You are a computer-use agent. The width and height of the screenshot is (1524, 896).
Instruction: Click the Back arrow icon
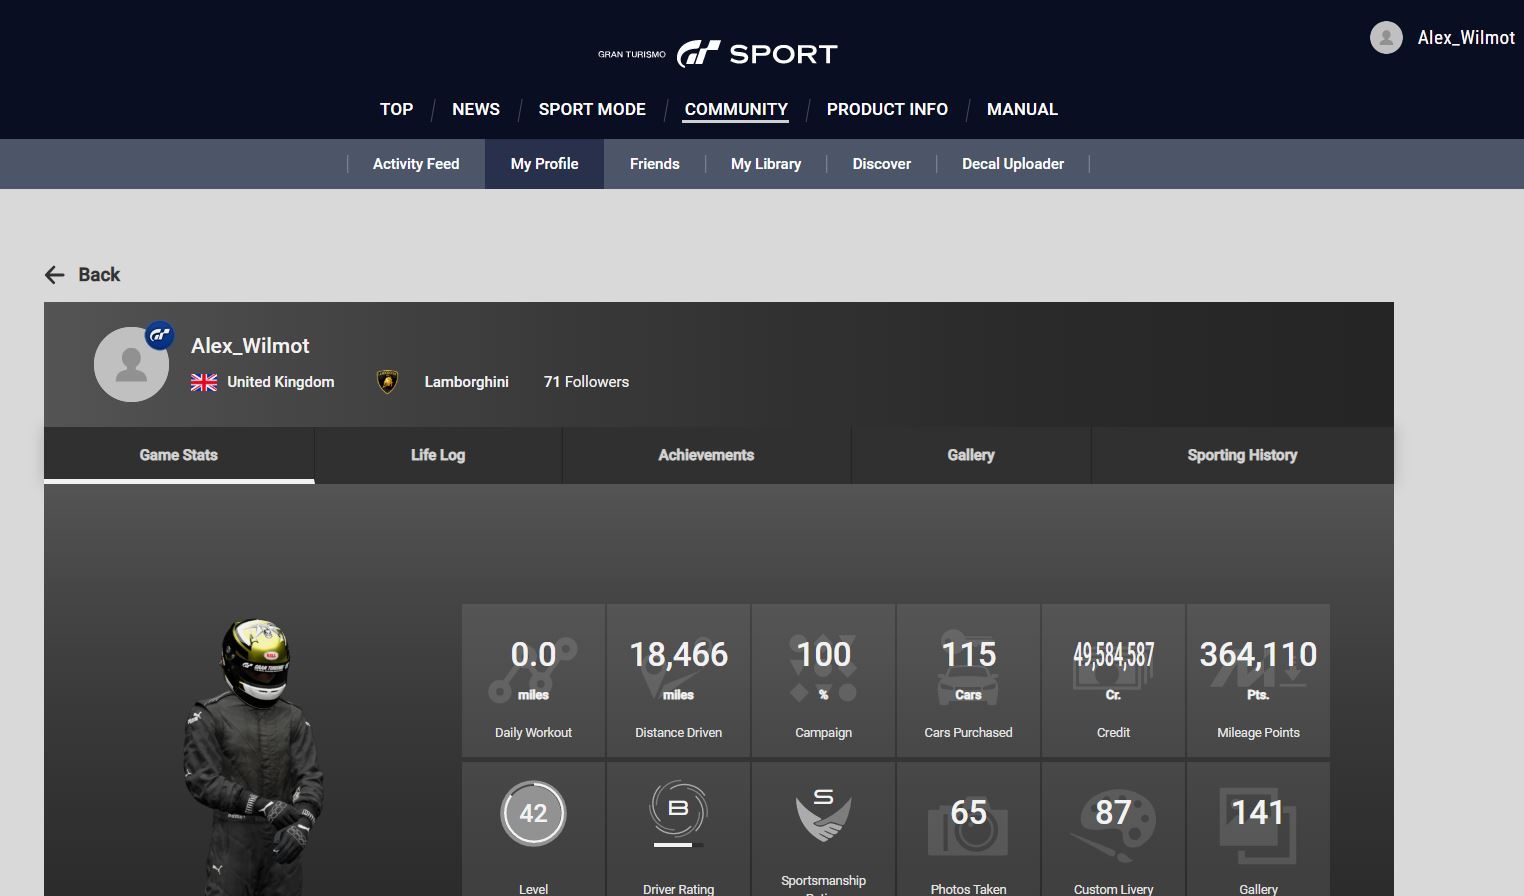point(55,275)
